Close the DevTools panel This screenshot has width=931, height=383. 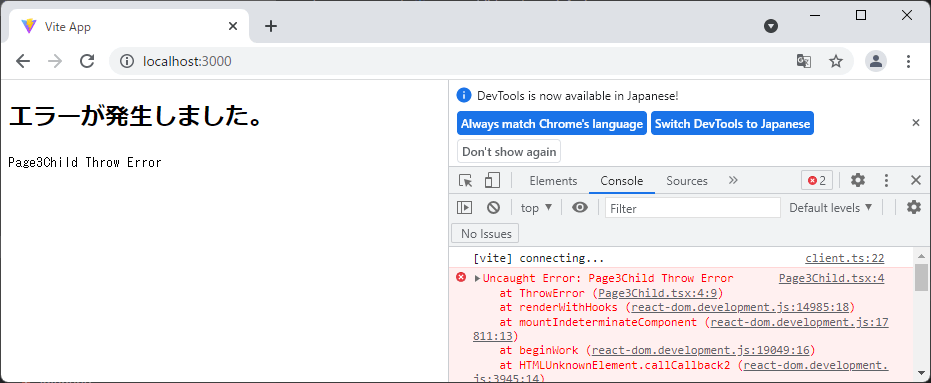[x=916, y=181]
